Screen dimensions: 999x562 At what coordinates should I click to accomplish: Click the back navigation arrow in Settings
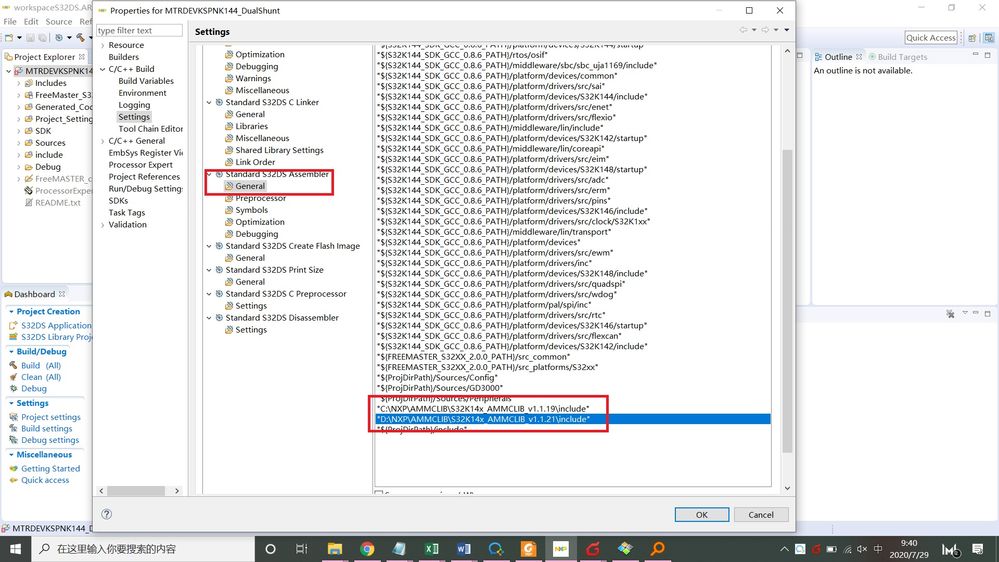pos(743,30)
